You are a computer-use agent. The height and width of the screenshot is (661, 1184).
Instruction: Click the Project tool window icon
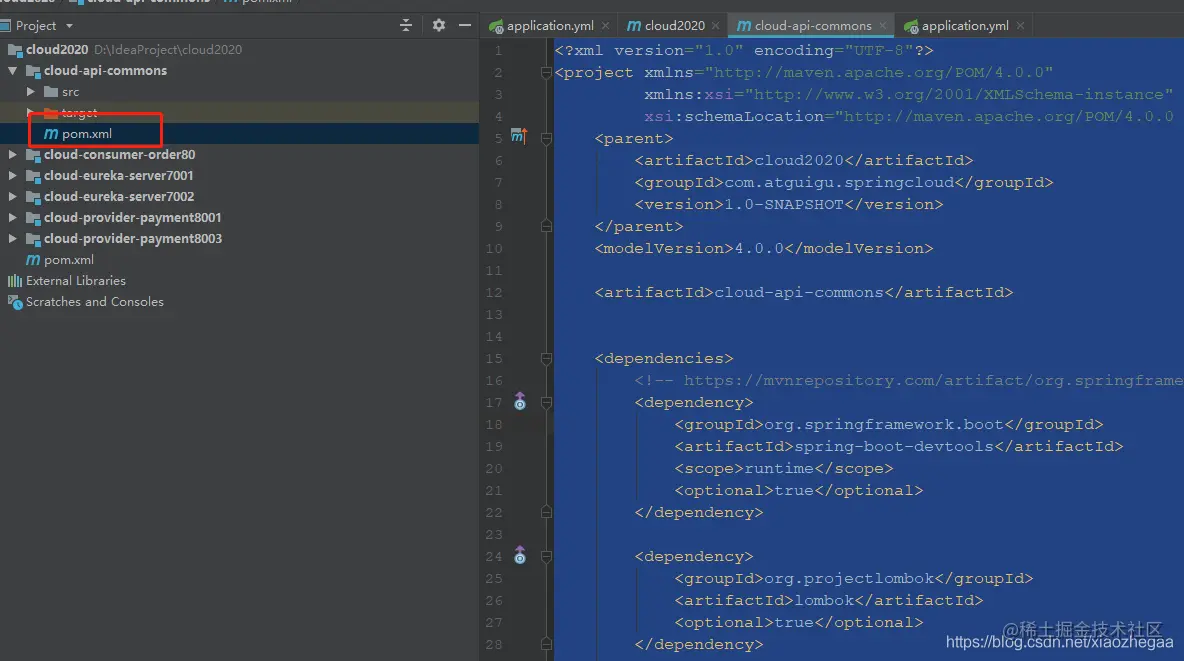pos(5,26)
